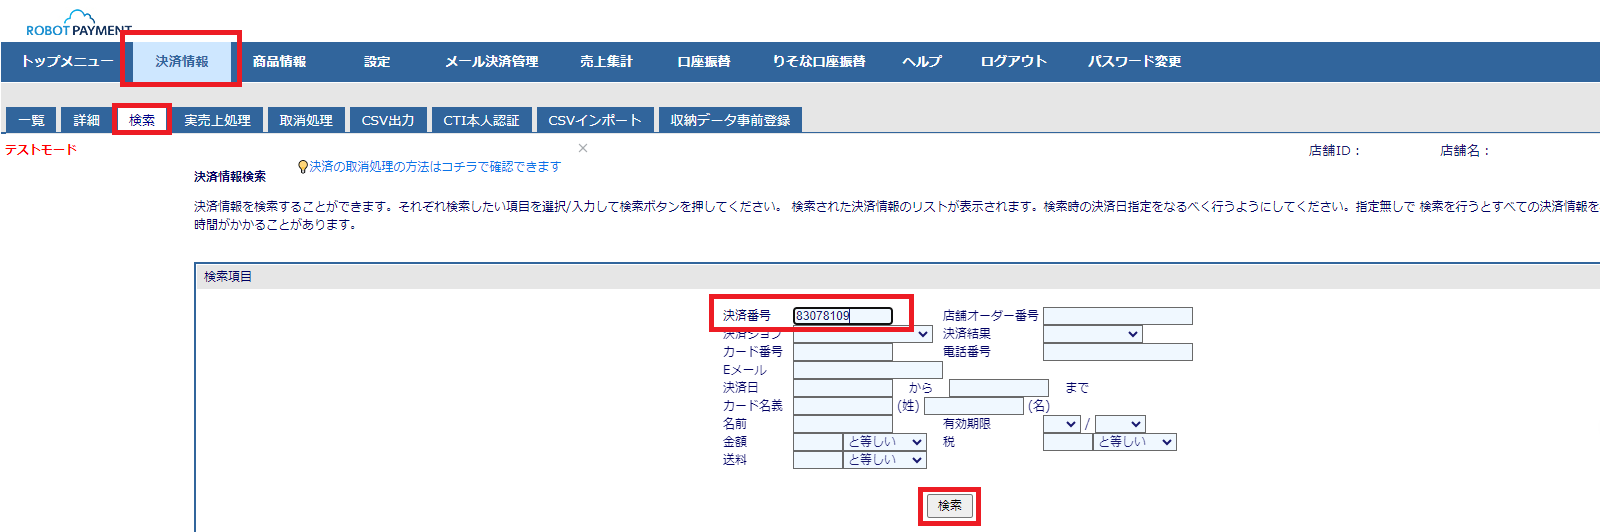Open the 商品情報 menu
The height and width of the screenshot is (532, 1600).
pos(279,61)
